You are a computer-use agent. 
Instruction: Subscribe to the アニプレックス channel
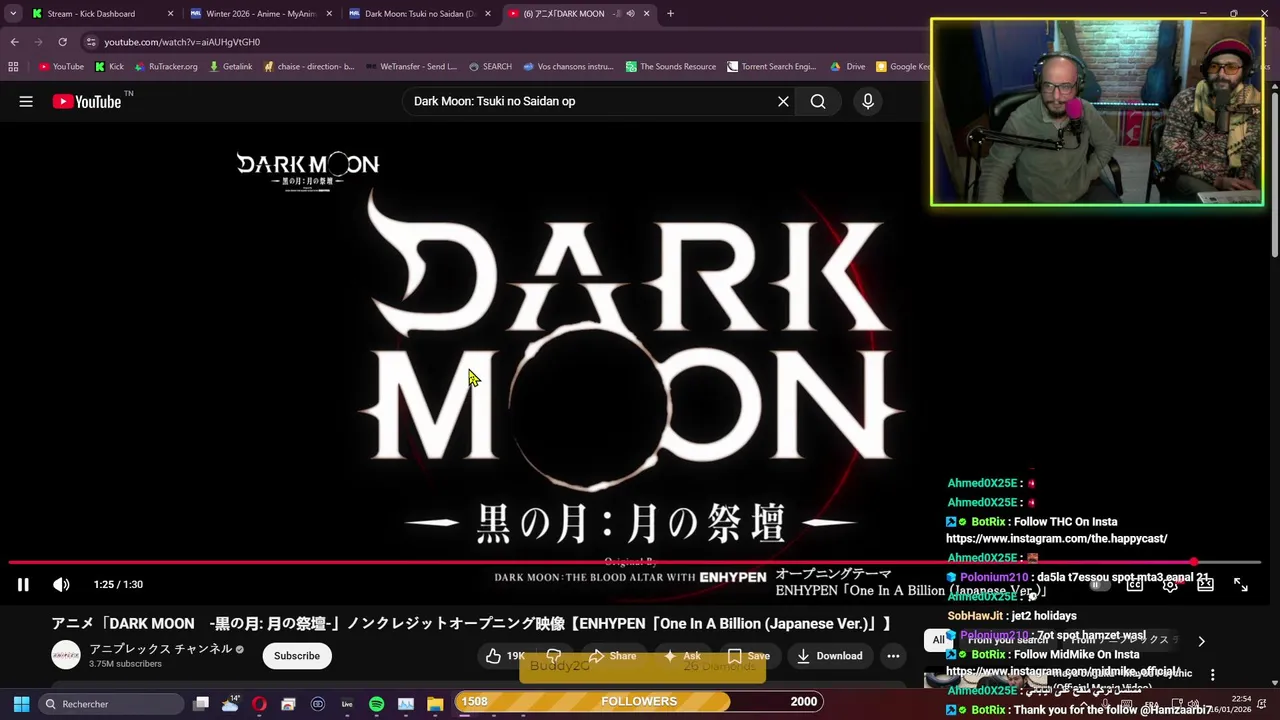[x=297, y=656]
